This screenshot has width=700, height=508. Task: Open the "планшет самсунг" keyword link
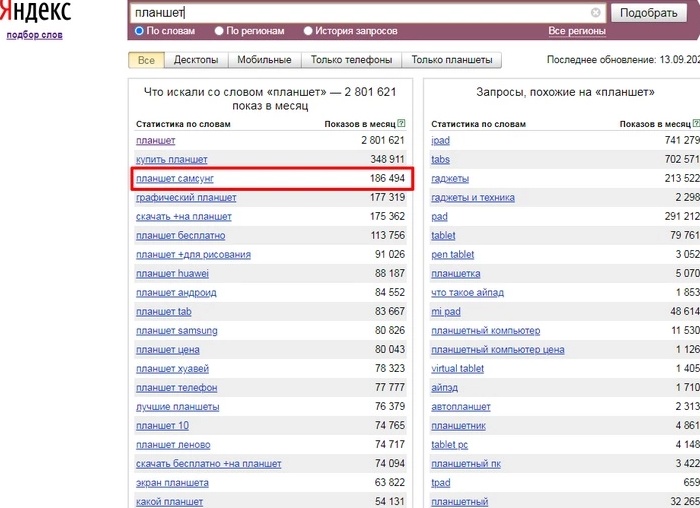tap(175, 179)
